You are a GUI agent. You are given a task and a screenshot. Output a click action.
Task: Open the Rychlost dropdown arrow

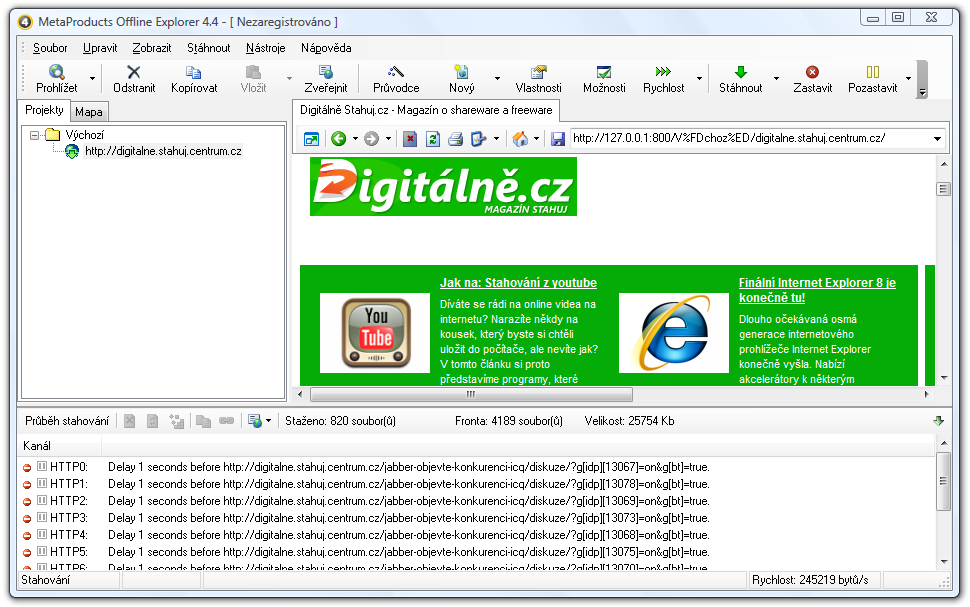(699, 79)
